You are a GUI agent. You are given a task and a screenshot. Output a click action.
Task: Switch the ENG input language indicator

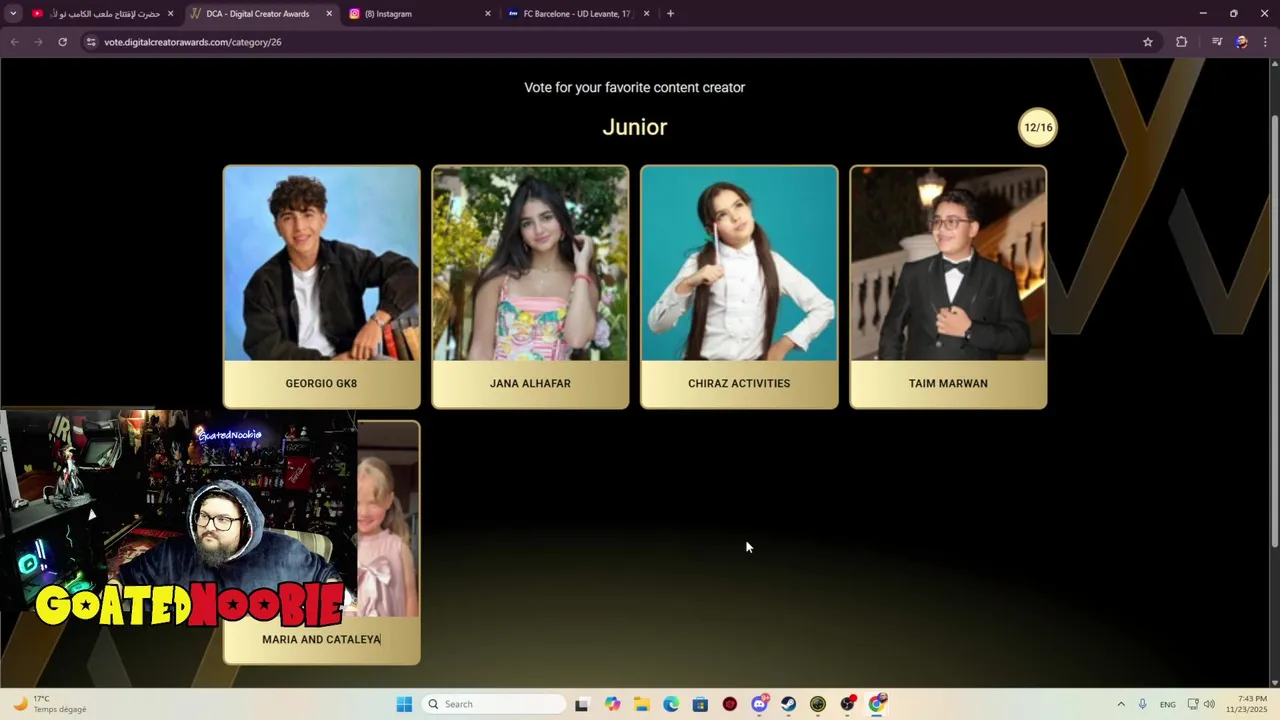(x=1168, y=704)
